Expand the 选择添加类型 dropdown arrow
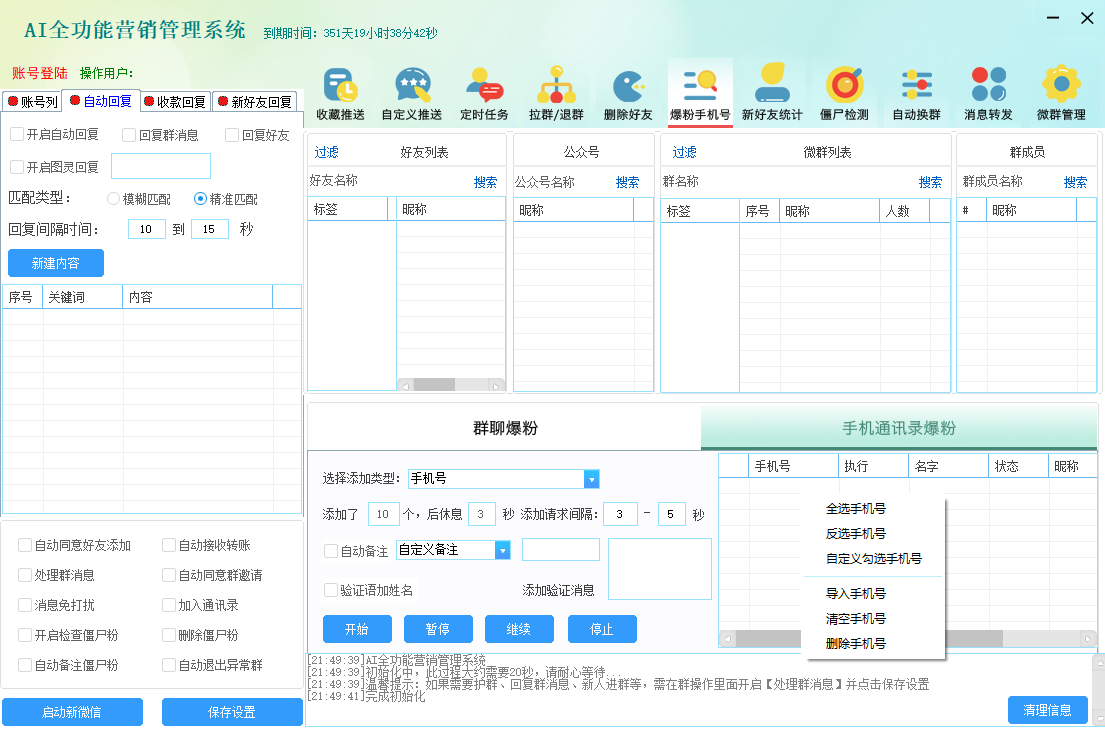 [591, 479]
